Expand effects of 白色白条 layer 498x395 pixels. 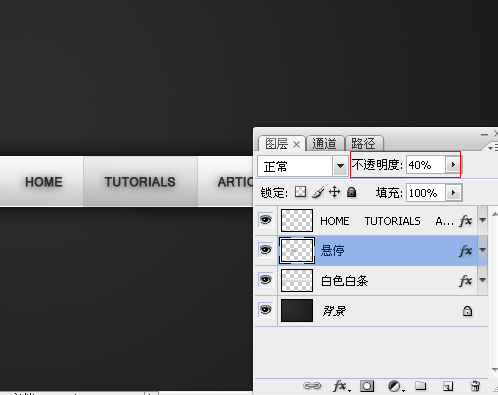point(483,280)
